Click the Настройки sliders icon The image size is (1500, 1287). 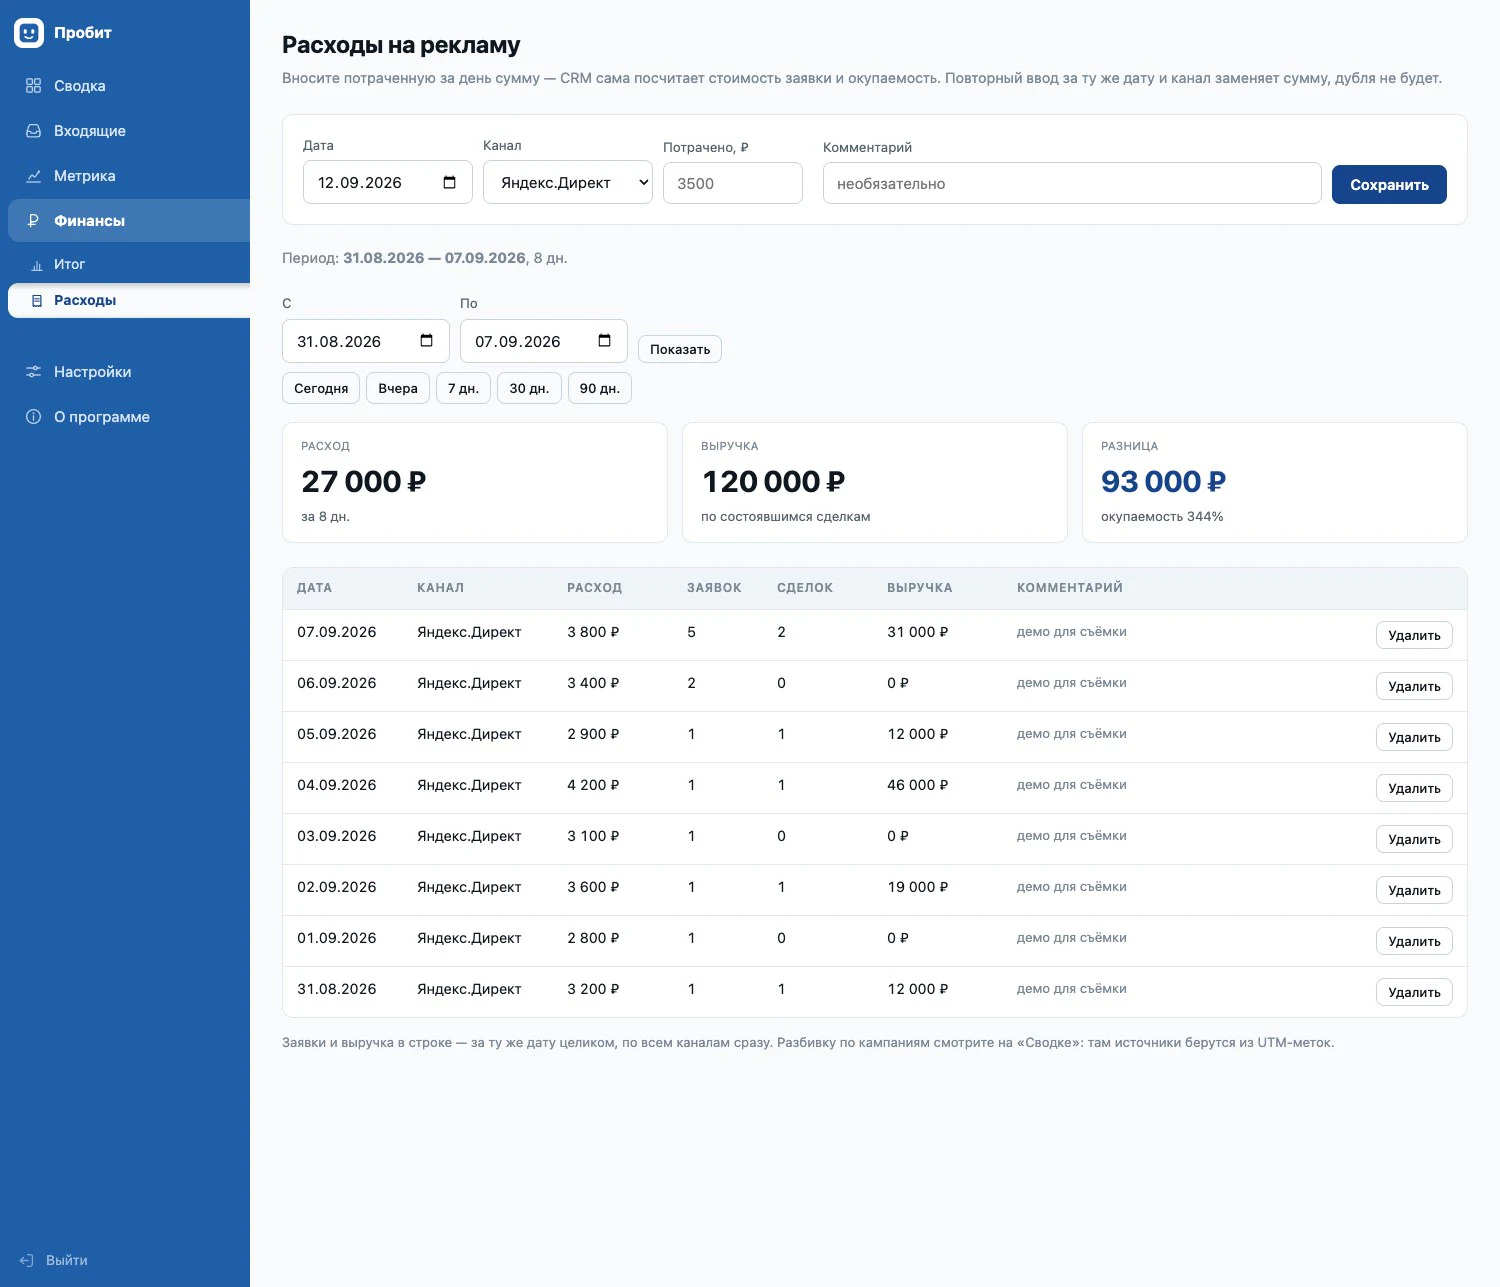tap(33, 372)
